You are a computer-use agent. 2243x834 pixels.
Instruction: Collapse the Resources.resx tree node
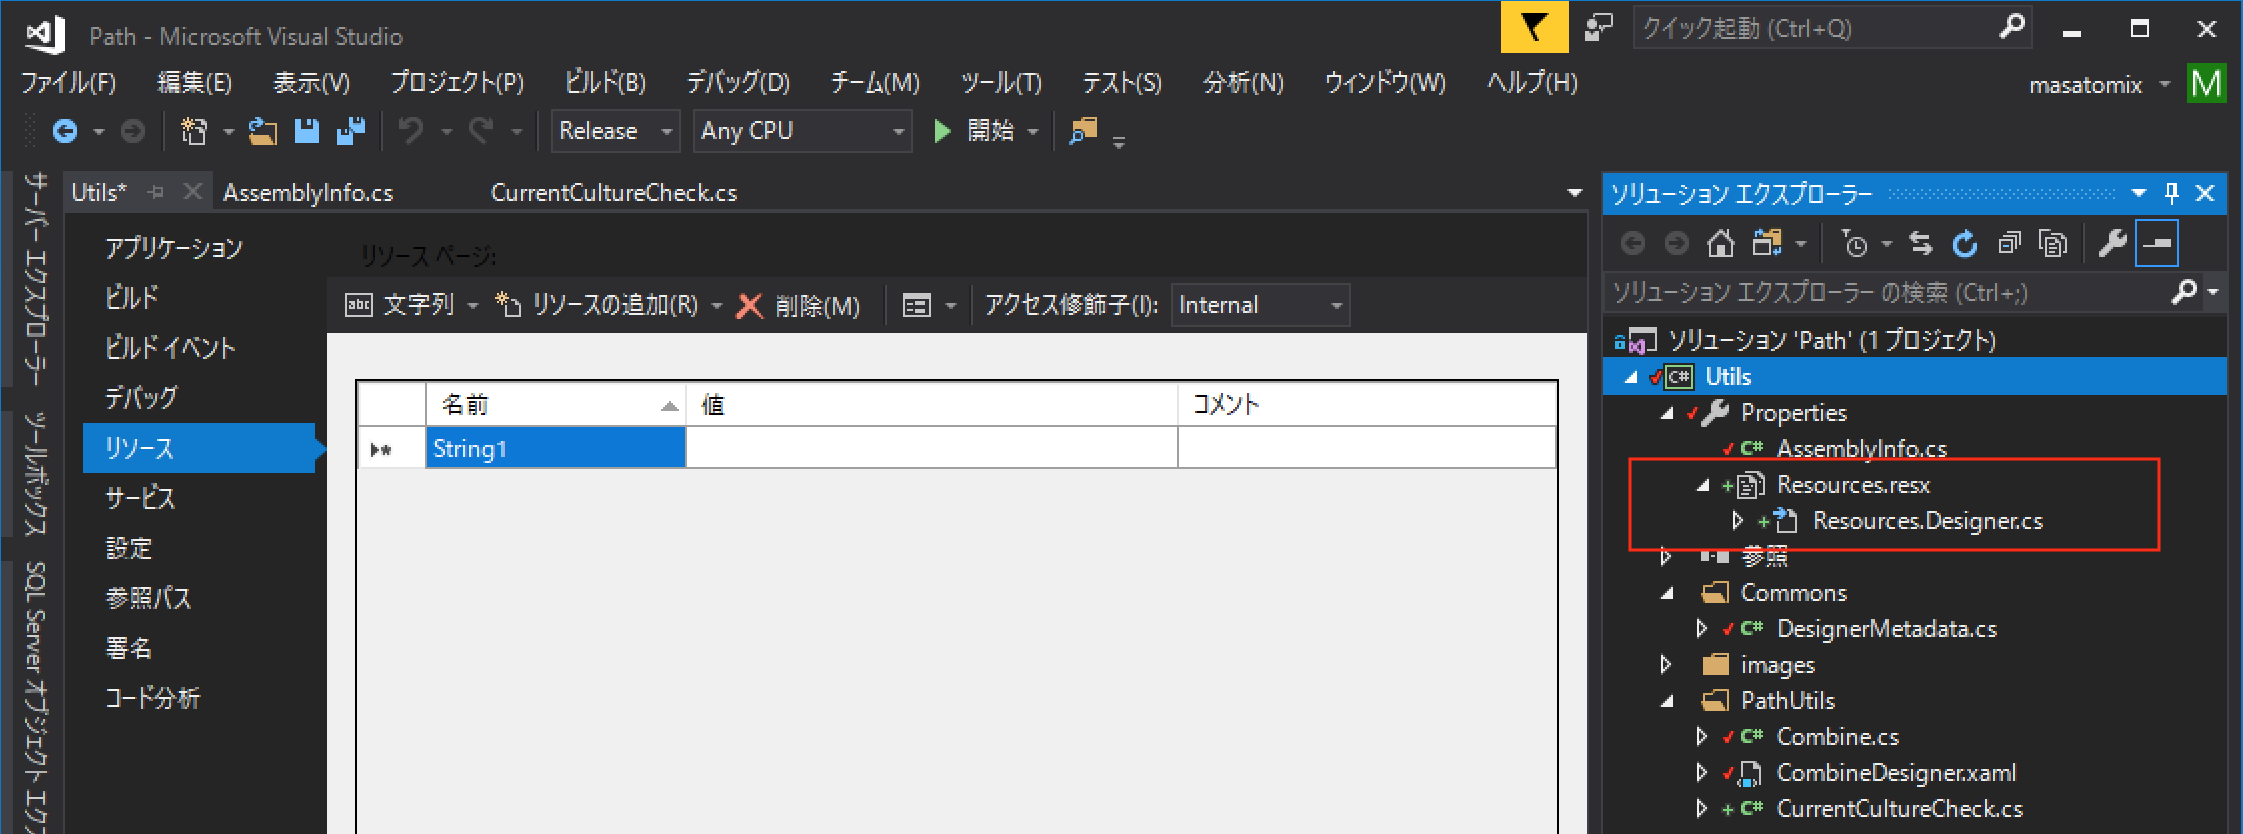pos(1703,485)
